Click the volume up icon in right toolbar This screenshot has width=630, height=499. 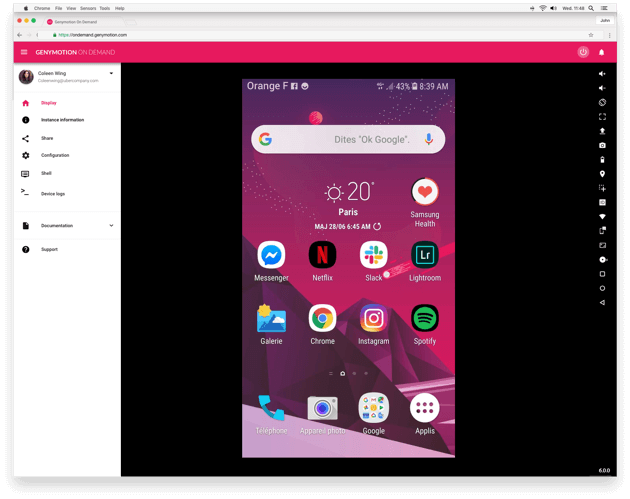pos(602,74)
